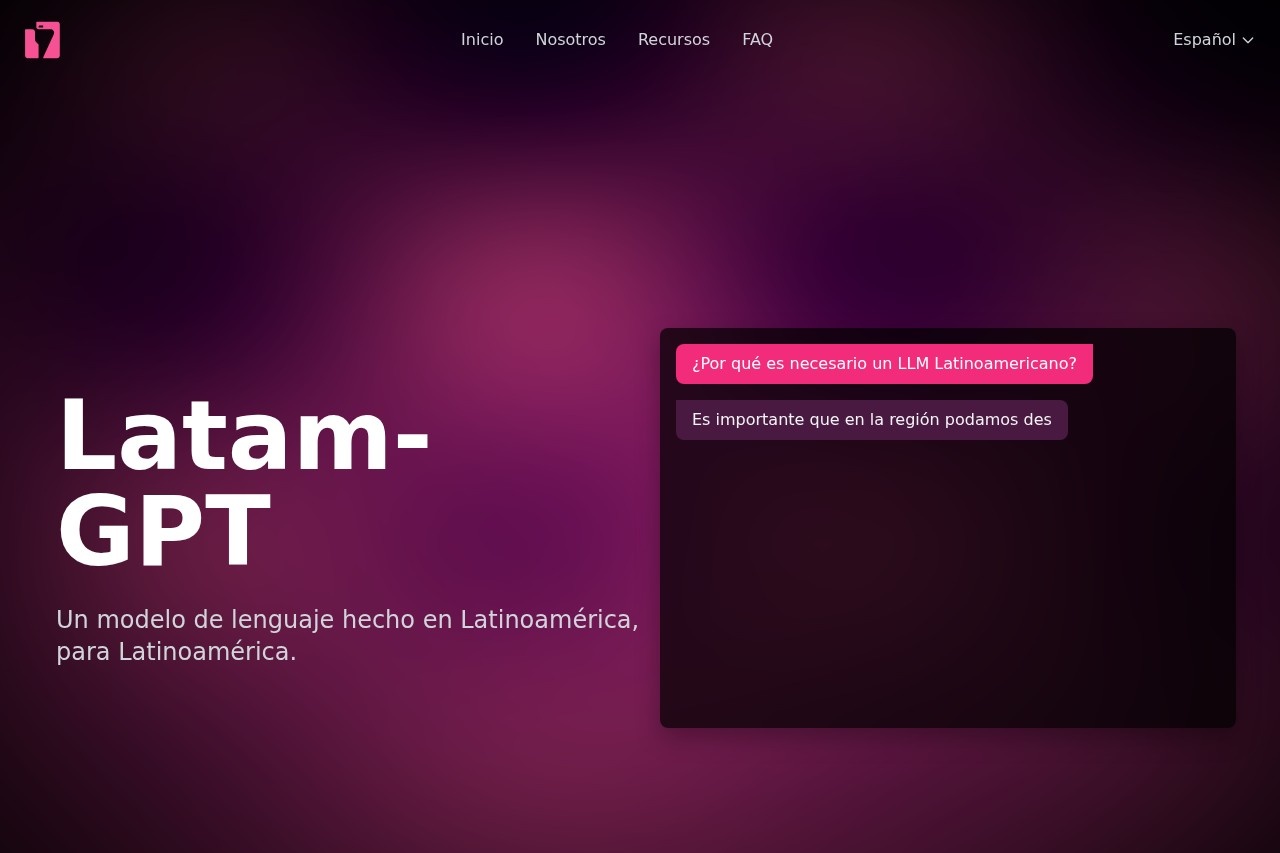Go to the Inicio nav link
Screen dimensions: 1280x853
[x=482, y=40]
